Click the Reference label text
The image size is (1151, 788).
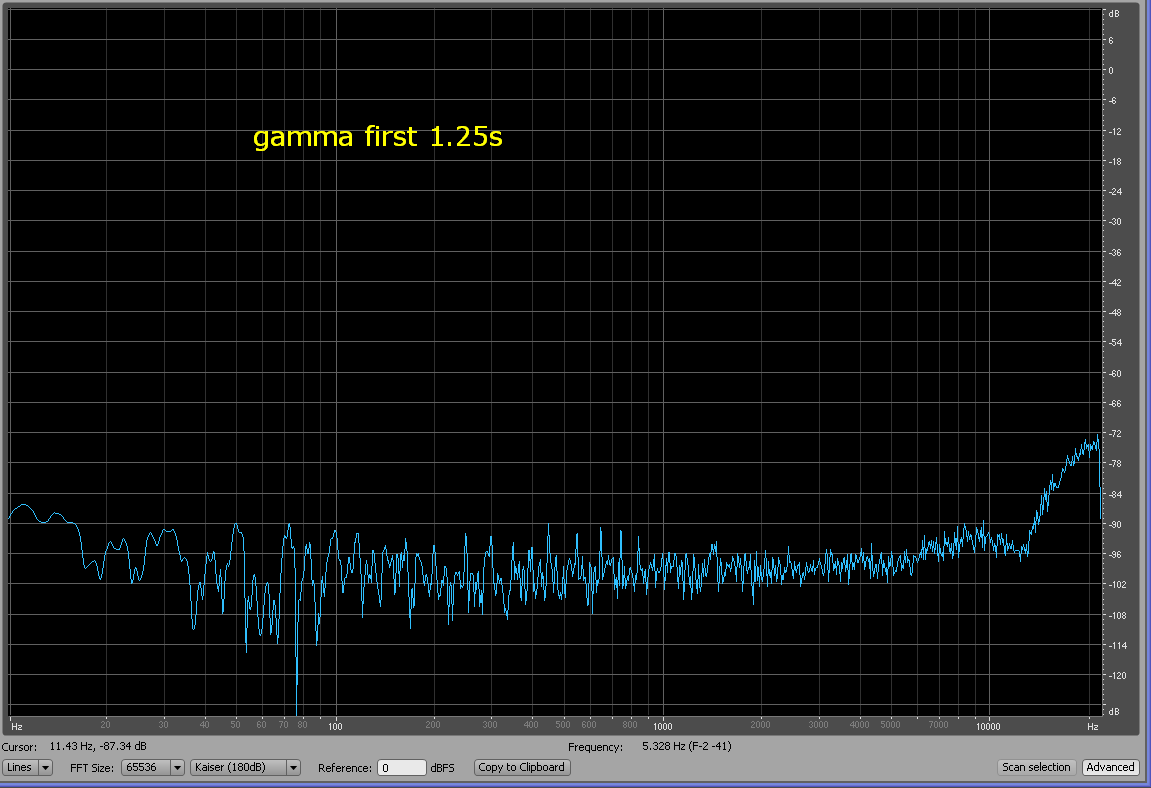tap(345, 768)
